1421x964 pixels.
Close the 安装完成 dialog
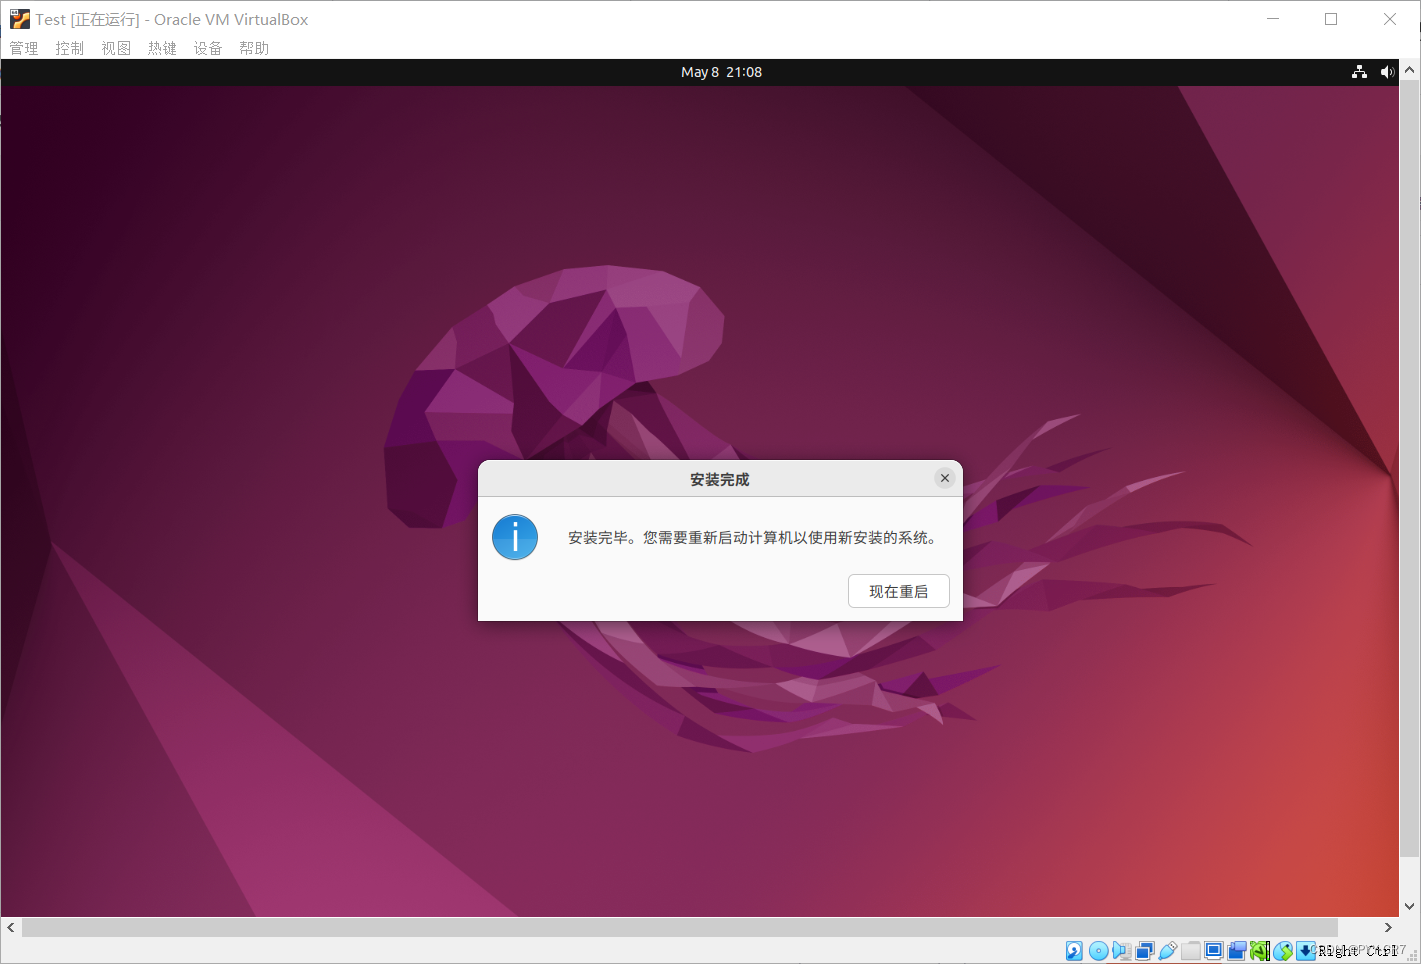944,478
